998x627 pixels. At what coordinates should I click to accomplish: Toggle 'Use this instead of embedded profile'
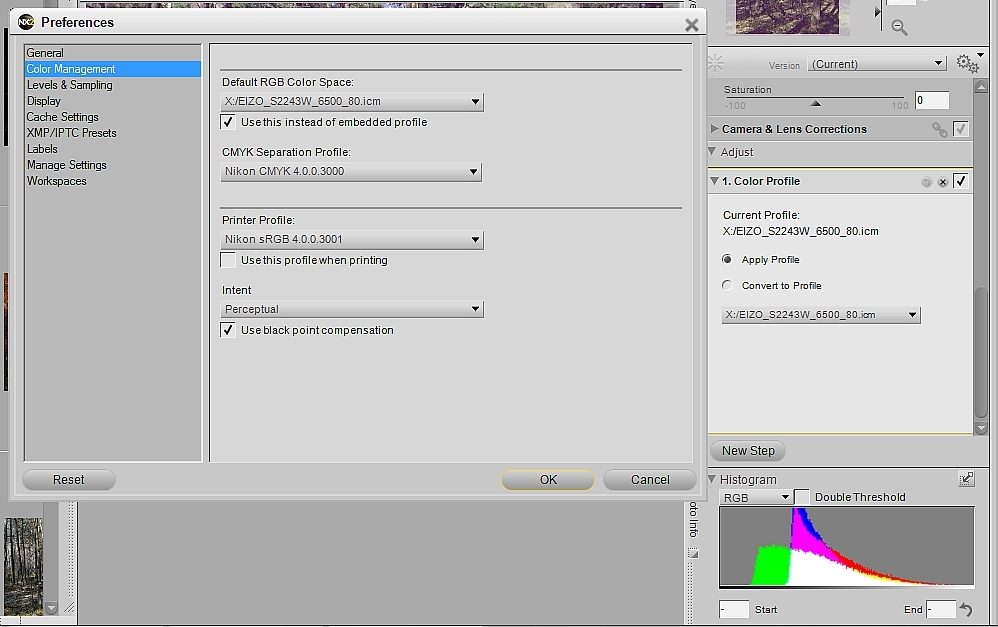pos(228,122)
